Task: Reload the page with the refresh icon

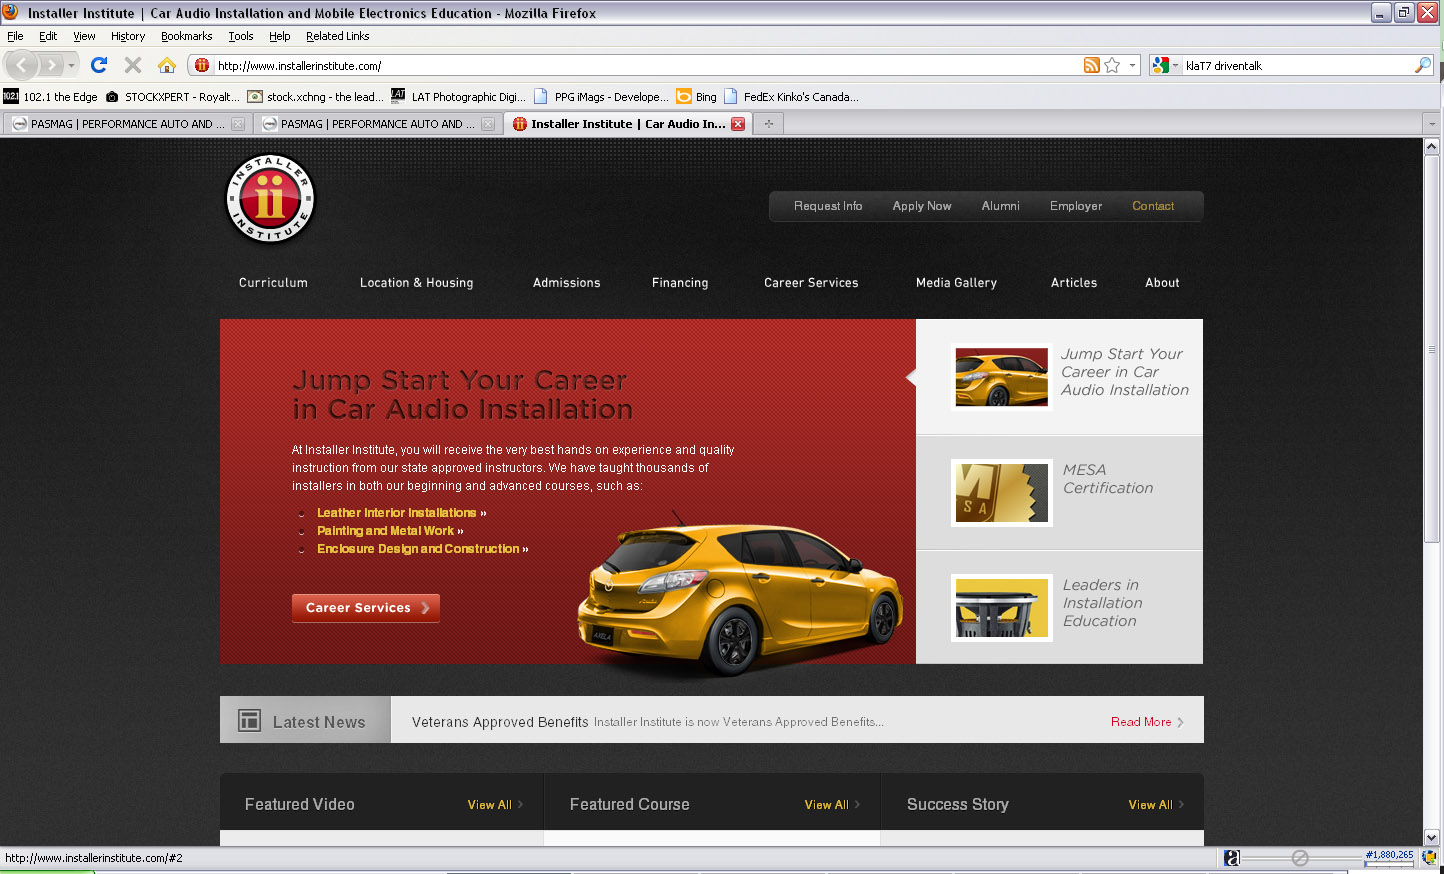Action: tap(99, 65)
